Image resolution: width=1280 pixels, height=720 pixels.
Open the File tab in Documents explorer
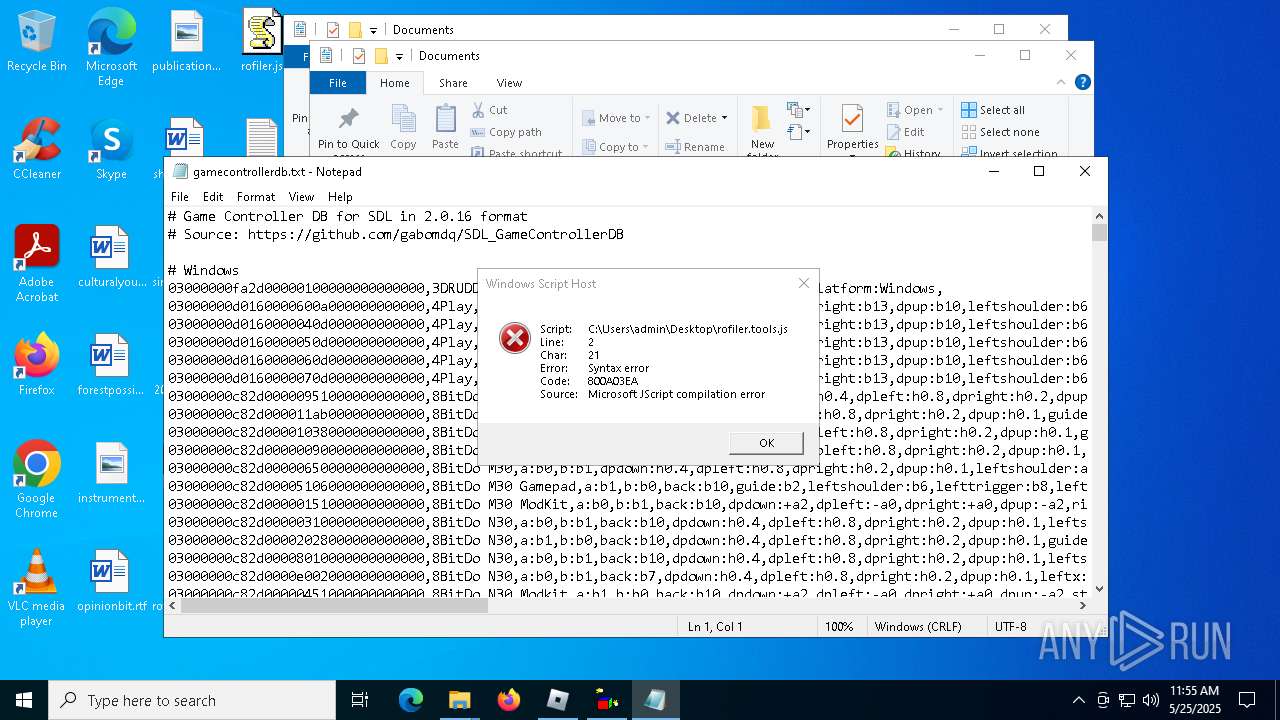point(338,83)
